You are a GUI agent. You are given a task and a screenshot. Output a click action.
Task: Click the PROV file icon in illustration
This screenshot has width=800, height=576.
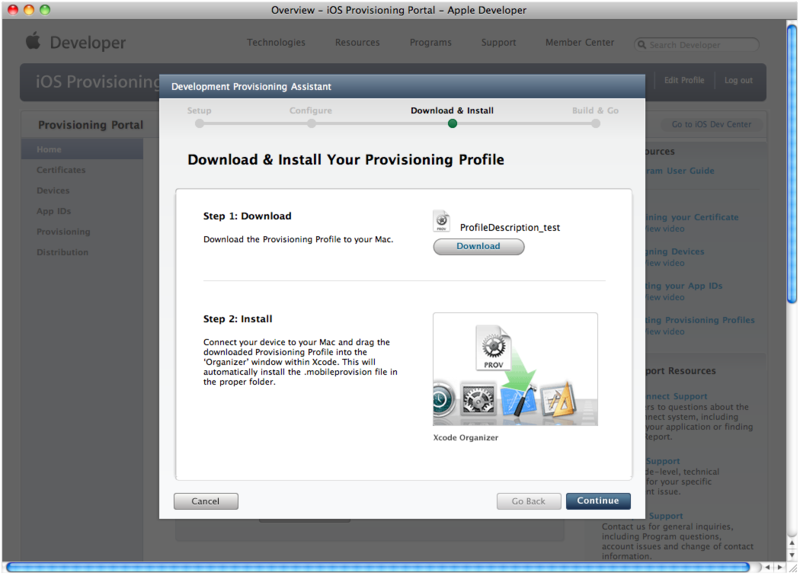click(x=493, y=347)
